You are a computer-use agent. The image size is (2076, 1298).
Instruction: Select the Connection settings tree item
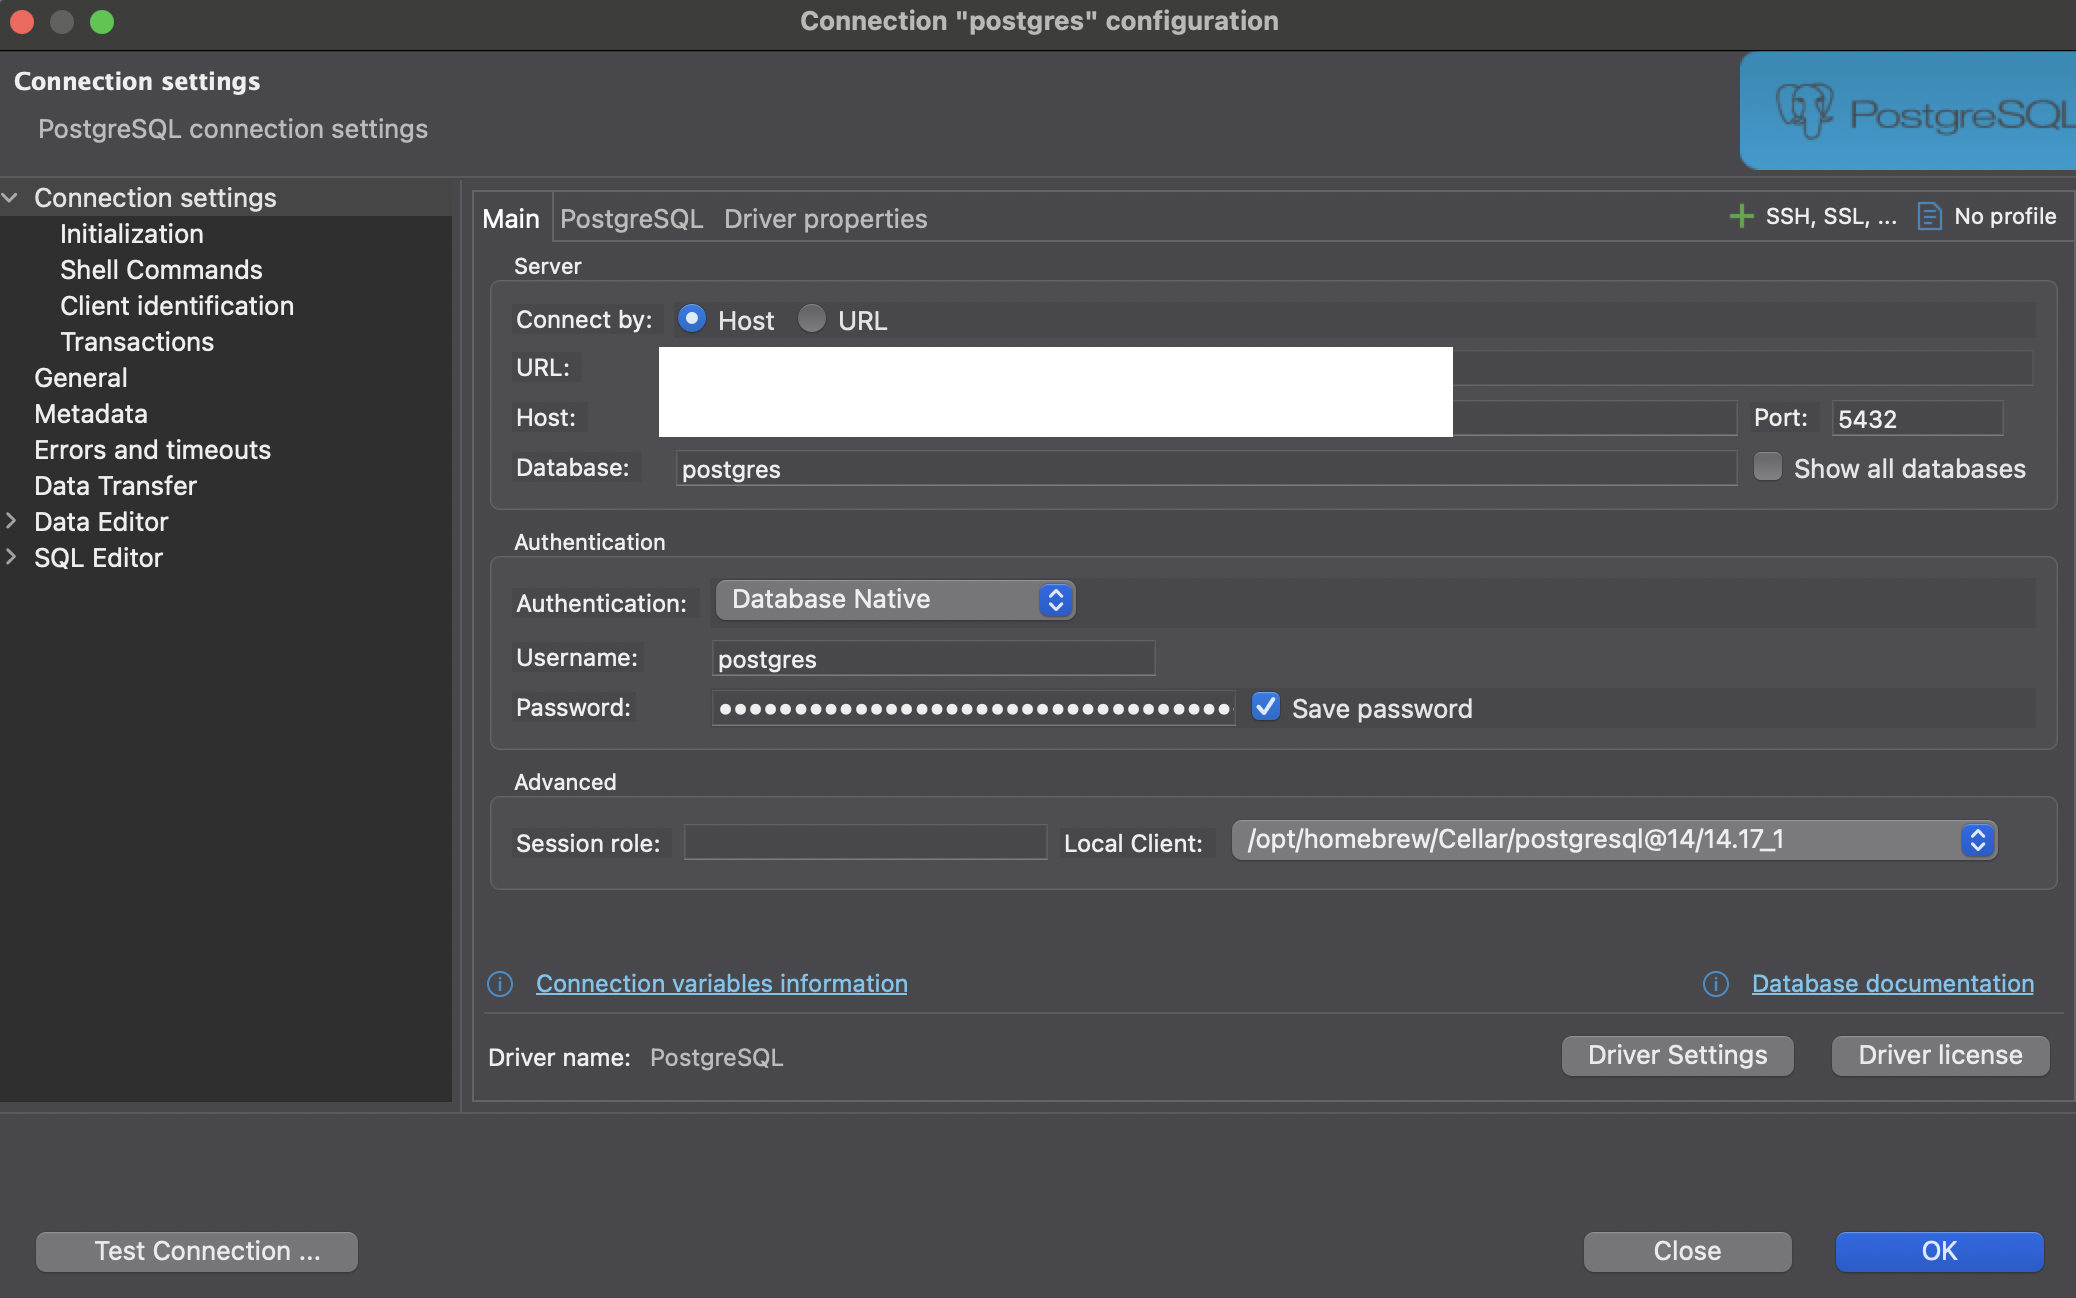(155, 198)
